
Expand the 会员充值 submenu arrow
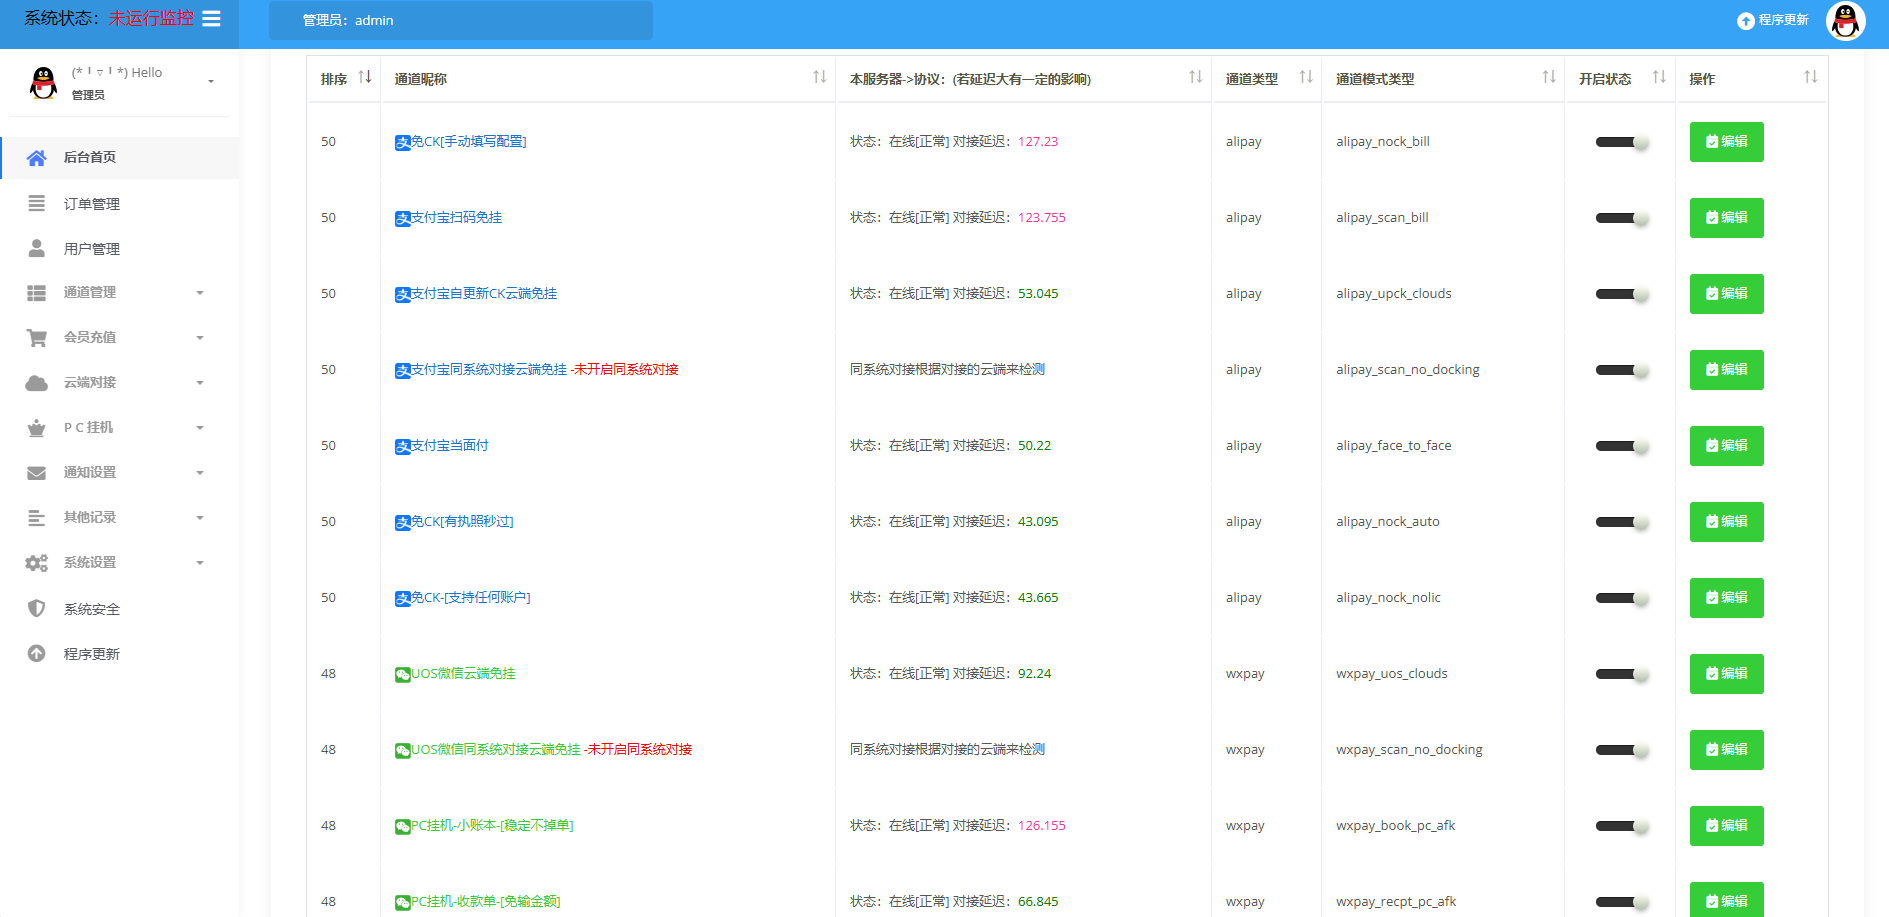point(200,338)
